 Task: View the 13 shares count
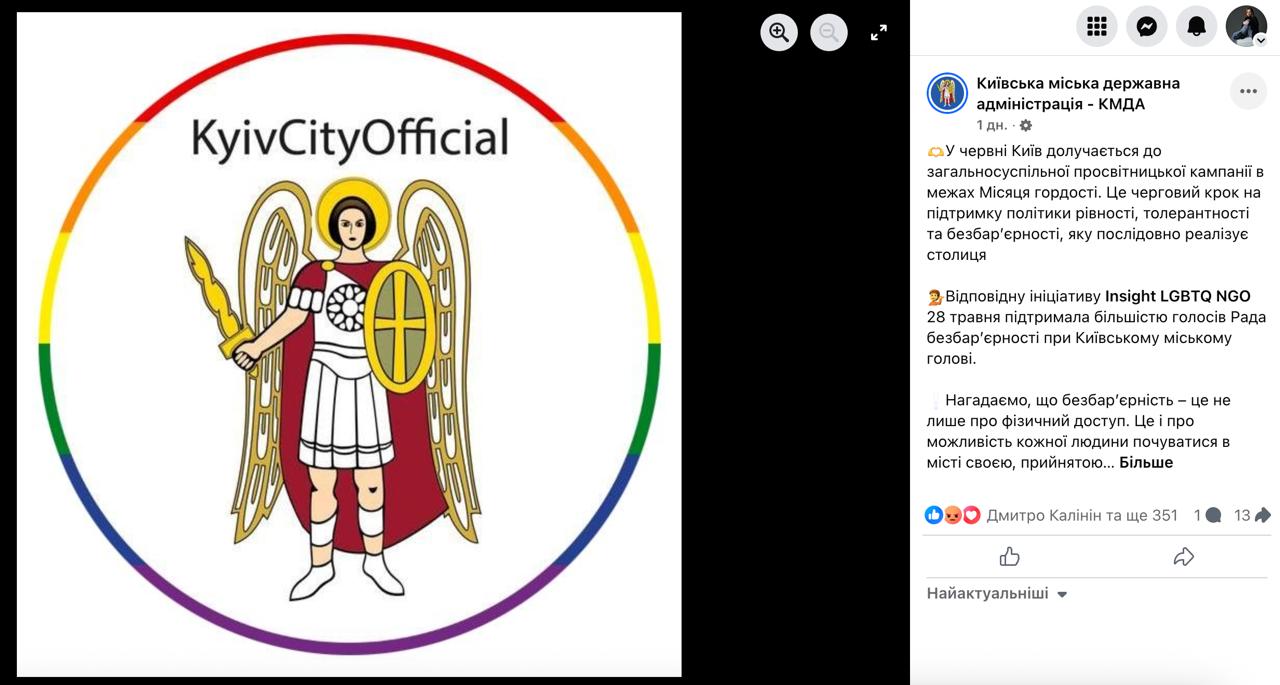(1252, 516)
